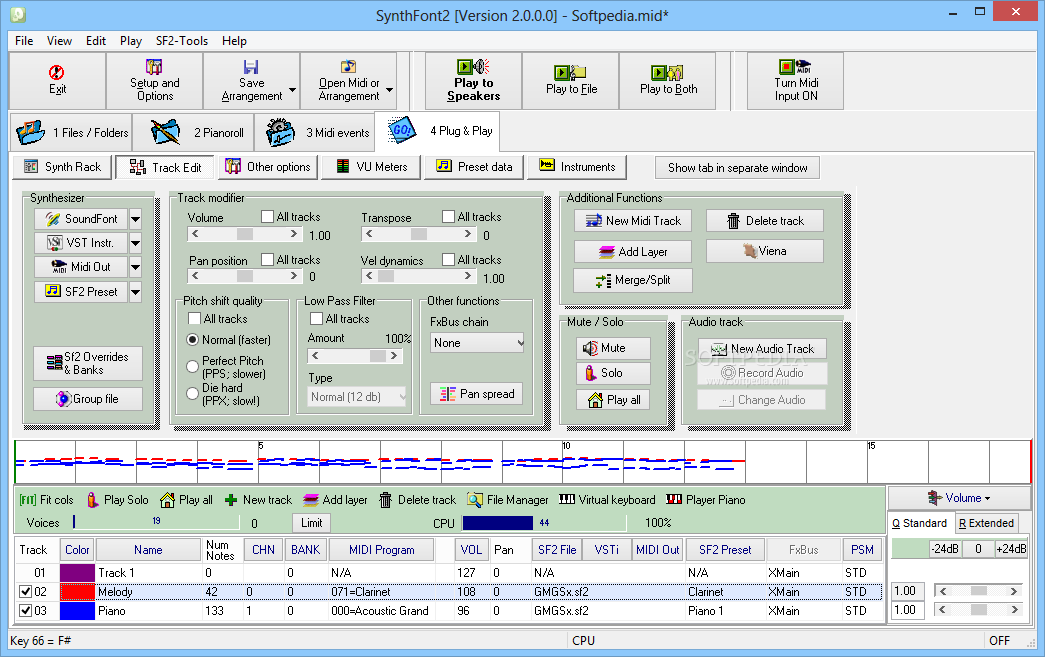Expand the SoundFont dropdown arrow

135,219
